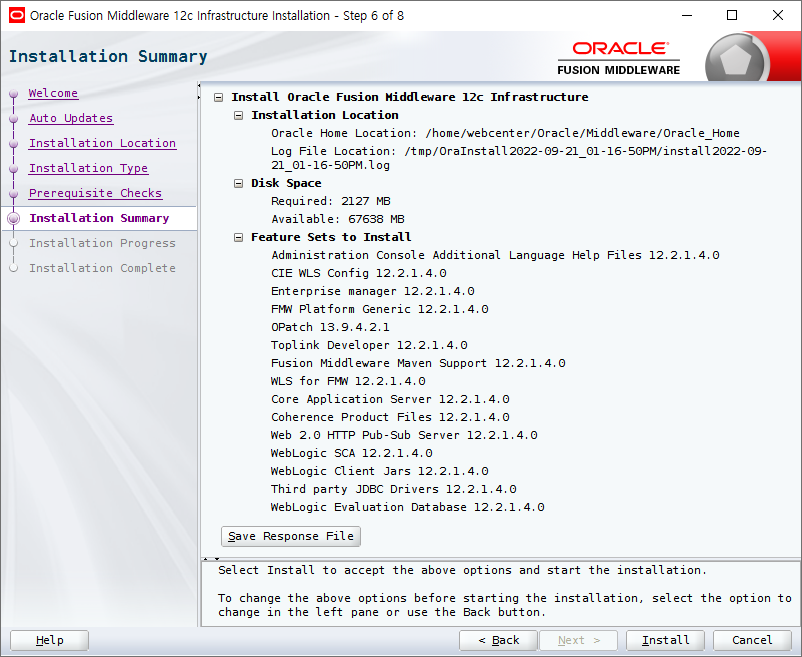This screenshot has height=657, width=802.
Task: Select Web 2.0 HTTP Pub-Sub Server row
Action: 404,436
